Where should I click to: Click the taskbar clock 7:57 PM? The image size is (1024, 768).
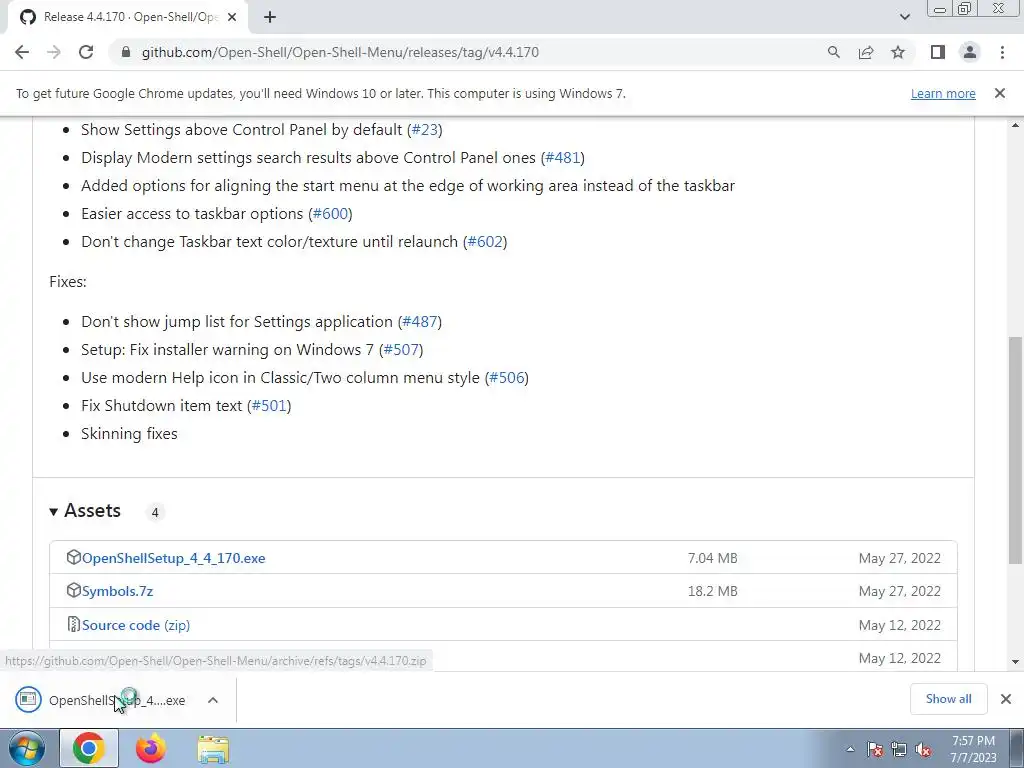(973, 741)
